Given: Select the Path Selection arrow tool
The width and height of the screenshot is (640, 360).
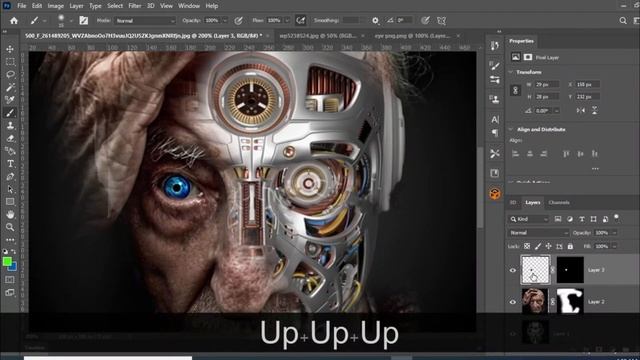Looking at the screenshot, I should point(10,189).
